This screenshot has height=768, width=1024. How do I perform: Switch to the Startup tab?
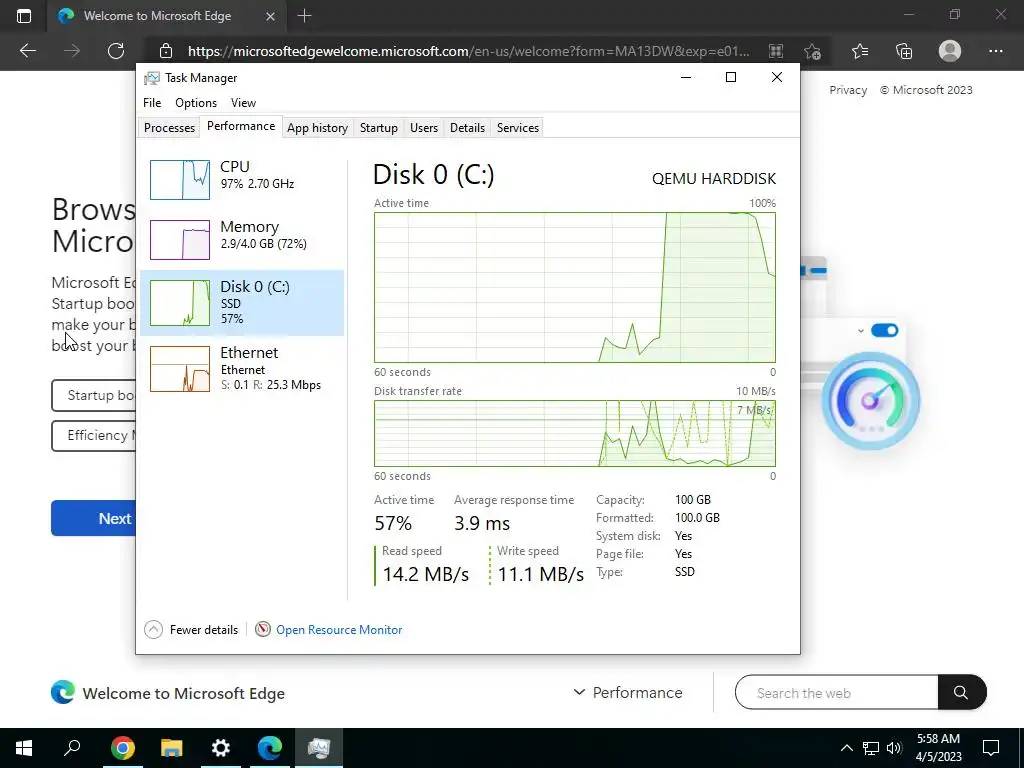click(379, 127)
